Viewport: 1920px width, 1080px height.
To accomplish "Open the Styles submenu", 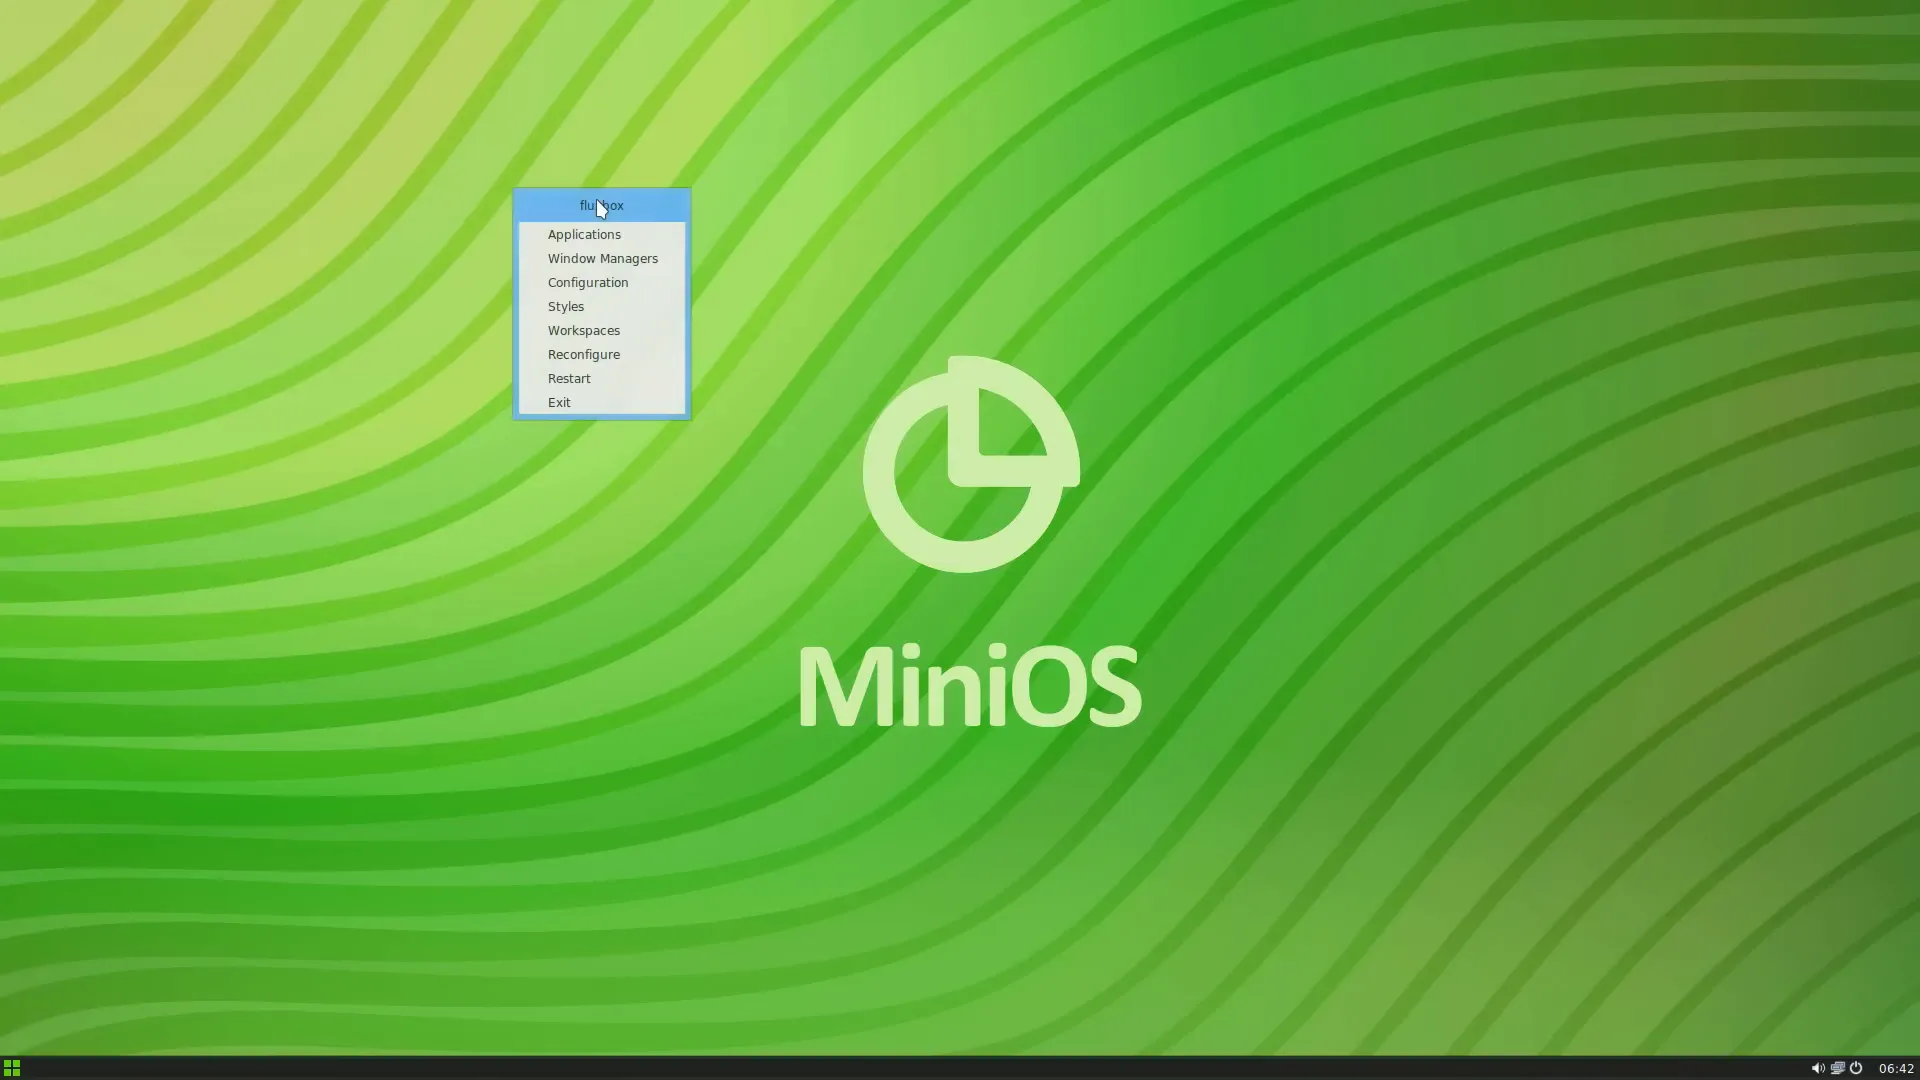I will [601, 306].
